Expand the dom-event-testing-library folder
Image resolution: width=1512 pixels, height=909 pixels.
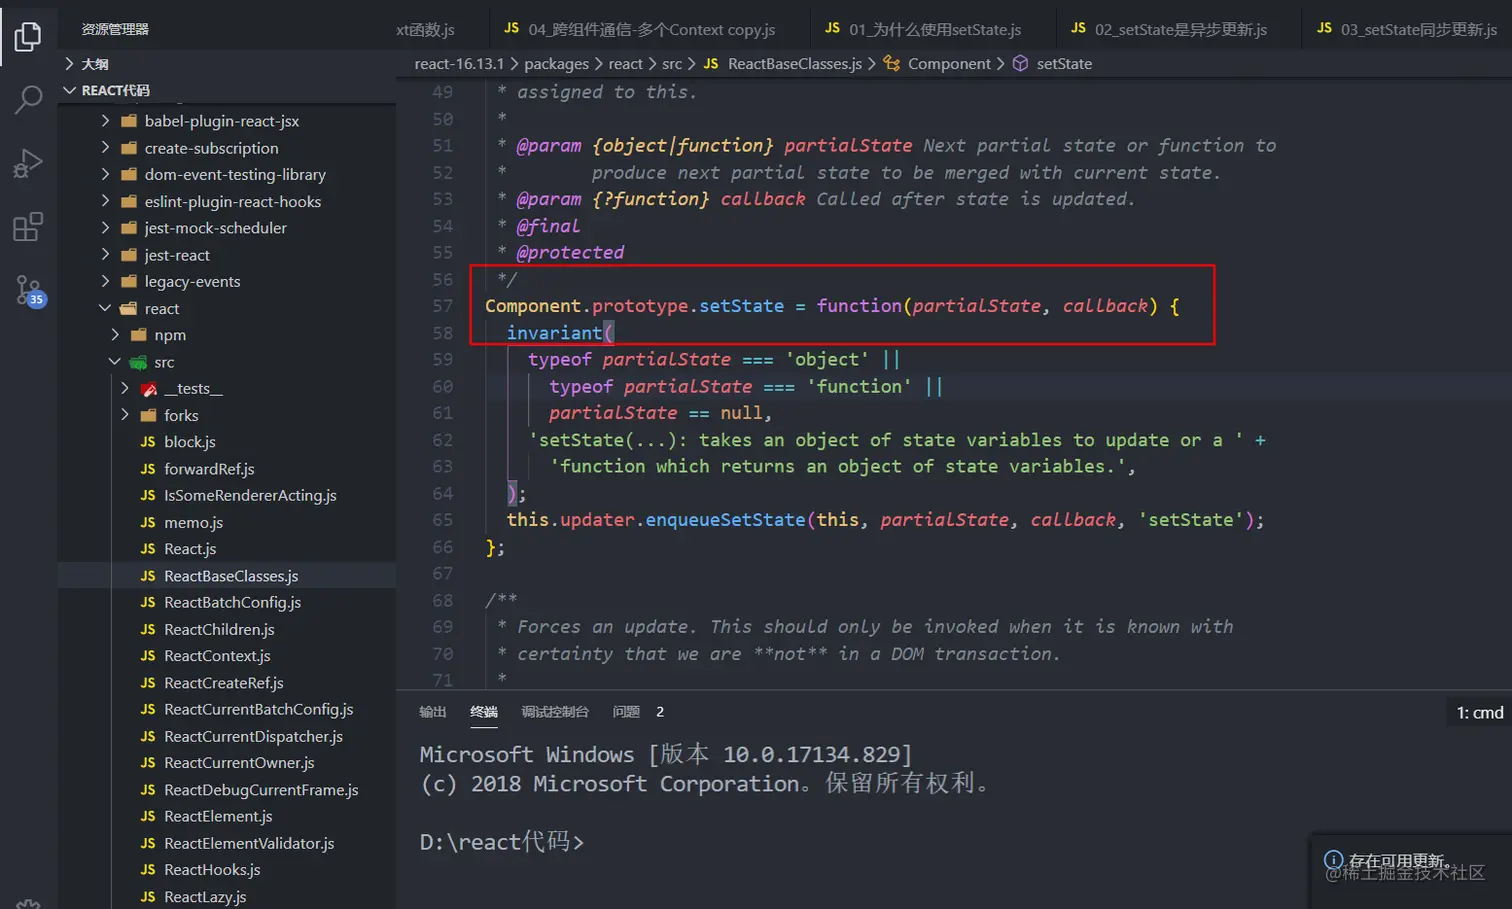click(105, 174)
